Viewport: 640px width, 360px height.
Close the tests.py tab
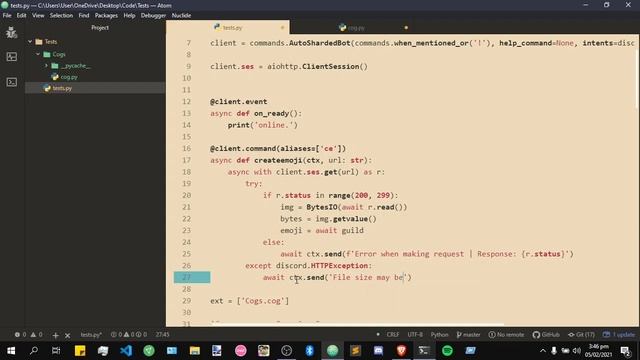pos(282,28)
